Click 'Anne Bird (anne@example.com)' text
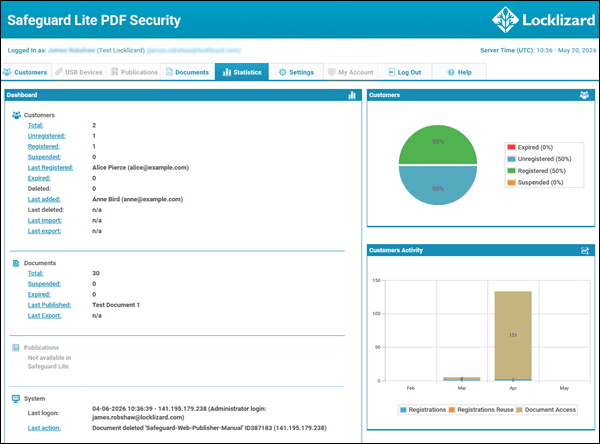Screen dimensions: 600x444 (x=137, y=199)
